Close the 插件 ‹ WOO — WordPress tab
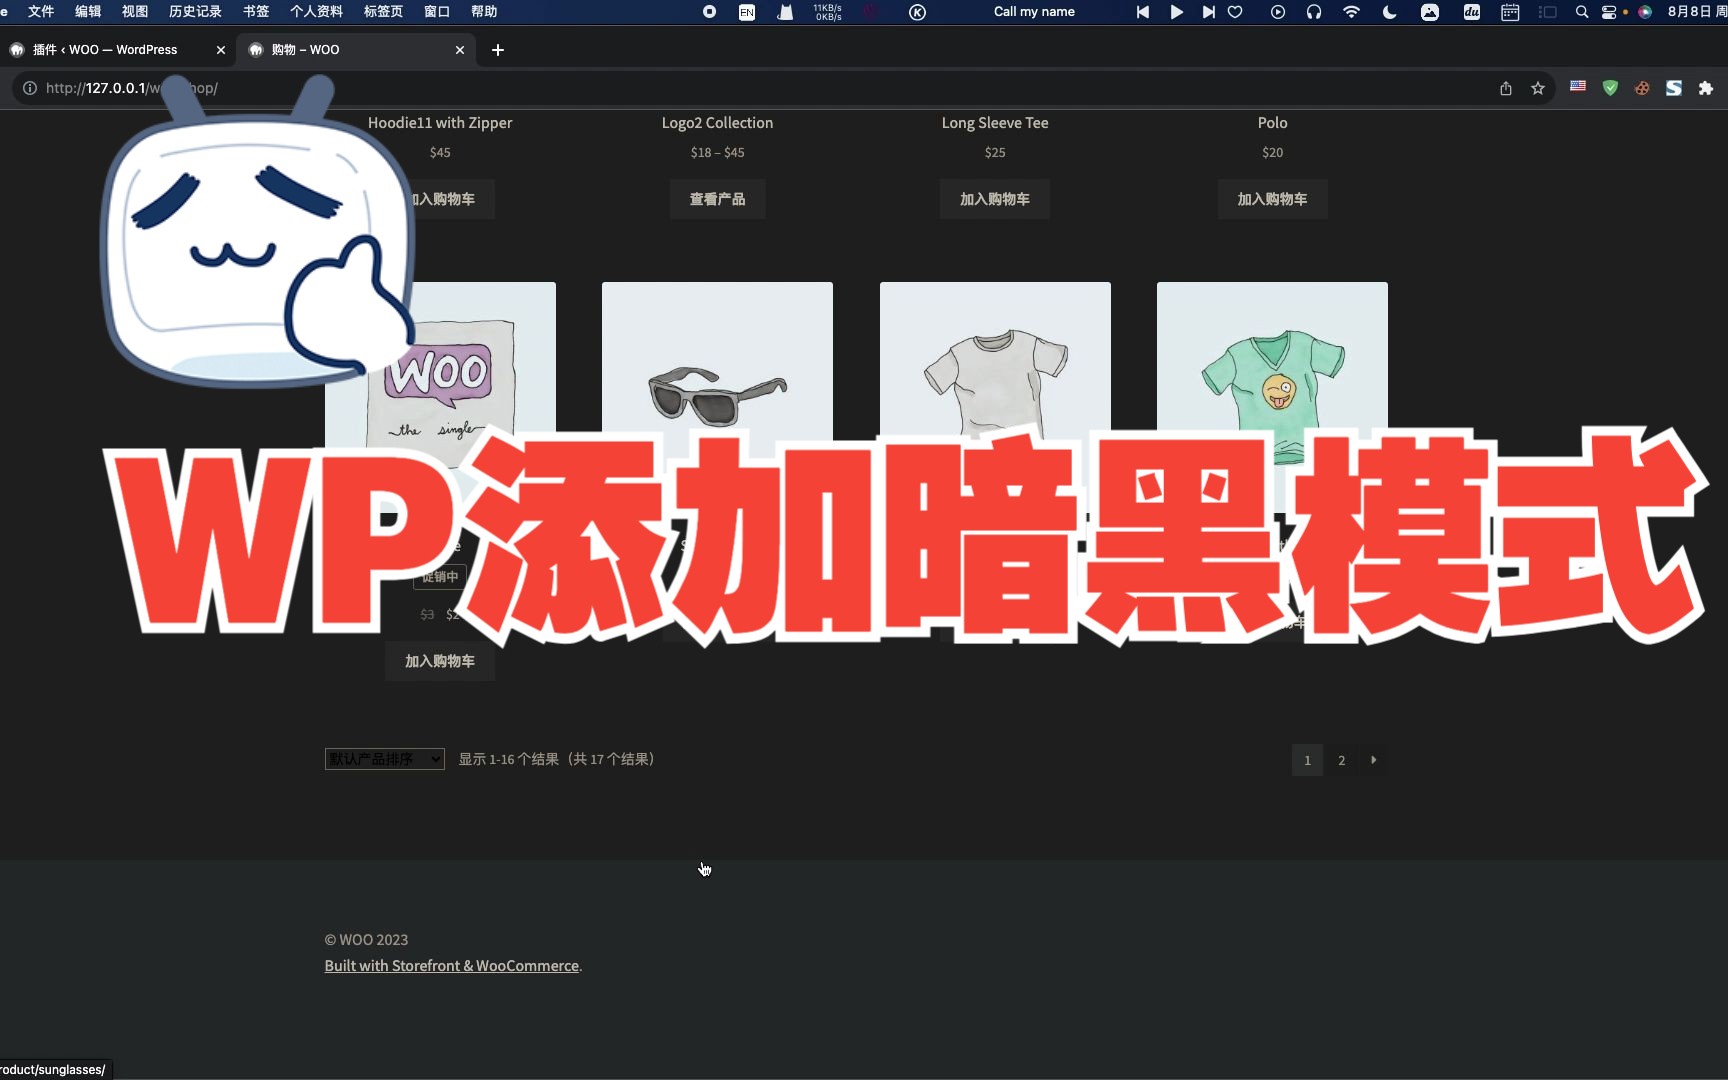Viewport: 1728px width, 1080px height. tap(221, 50)
